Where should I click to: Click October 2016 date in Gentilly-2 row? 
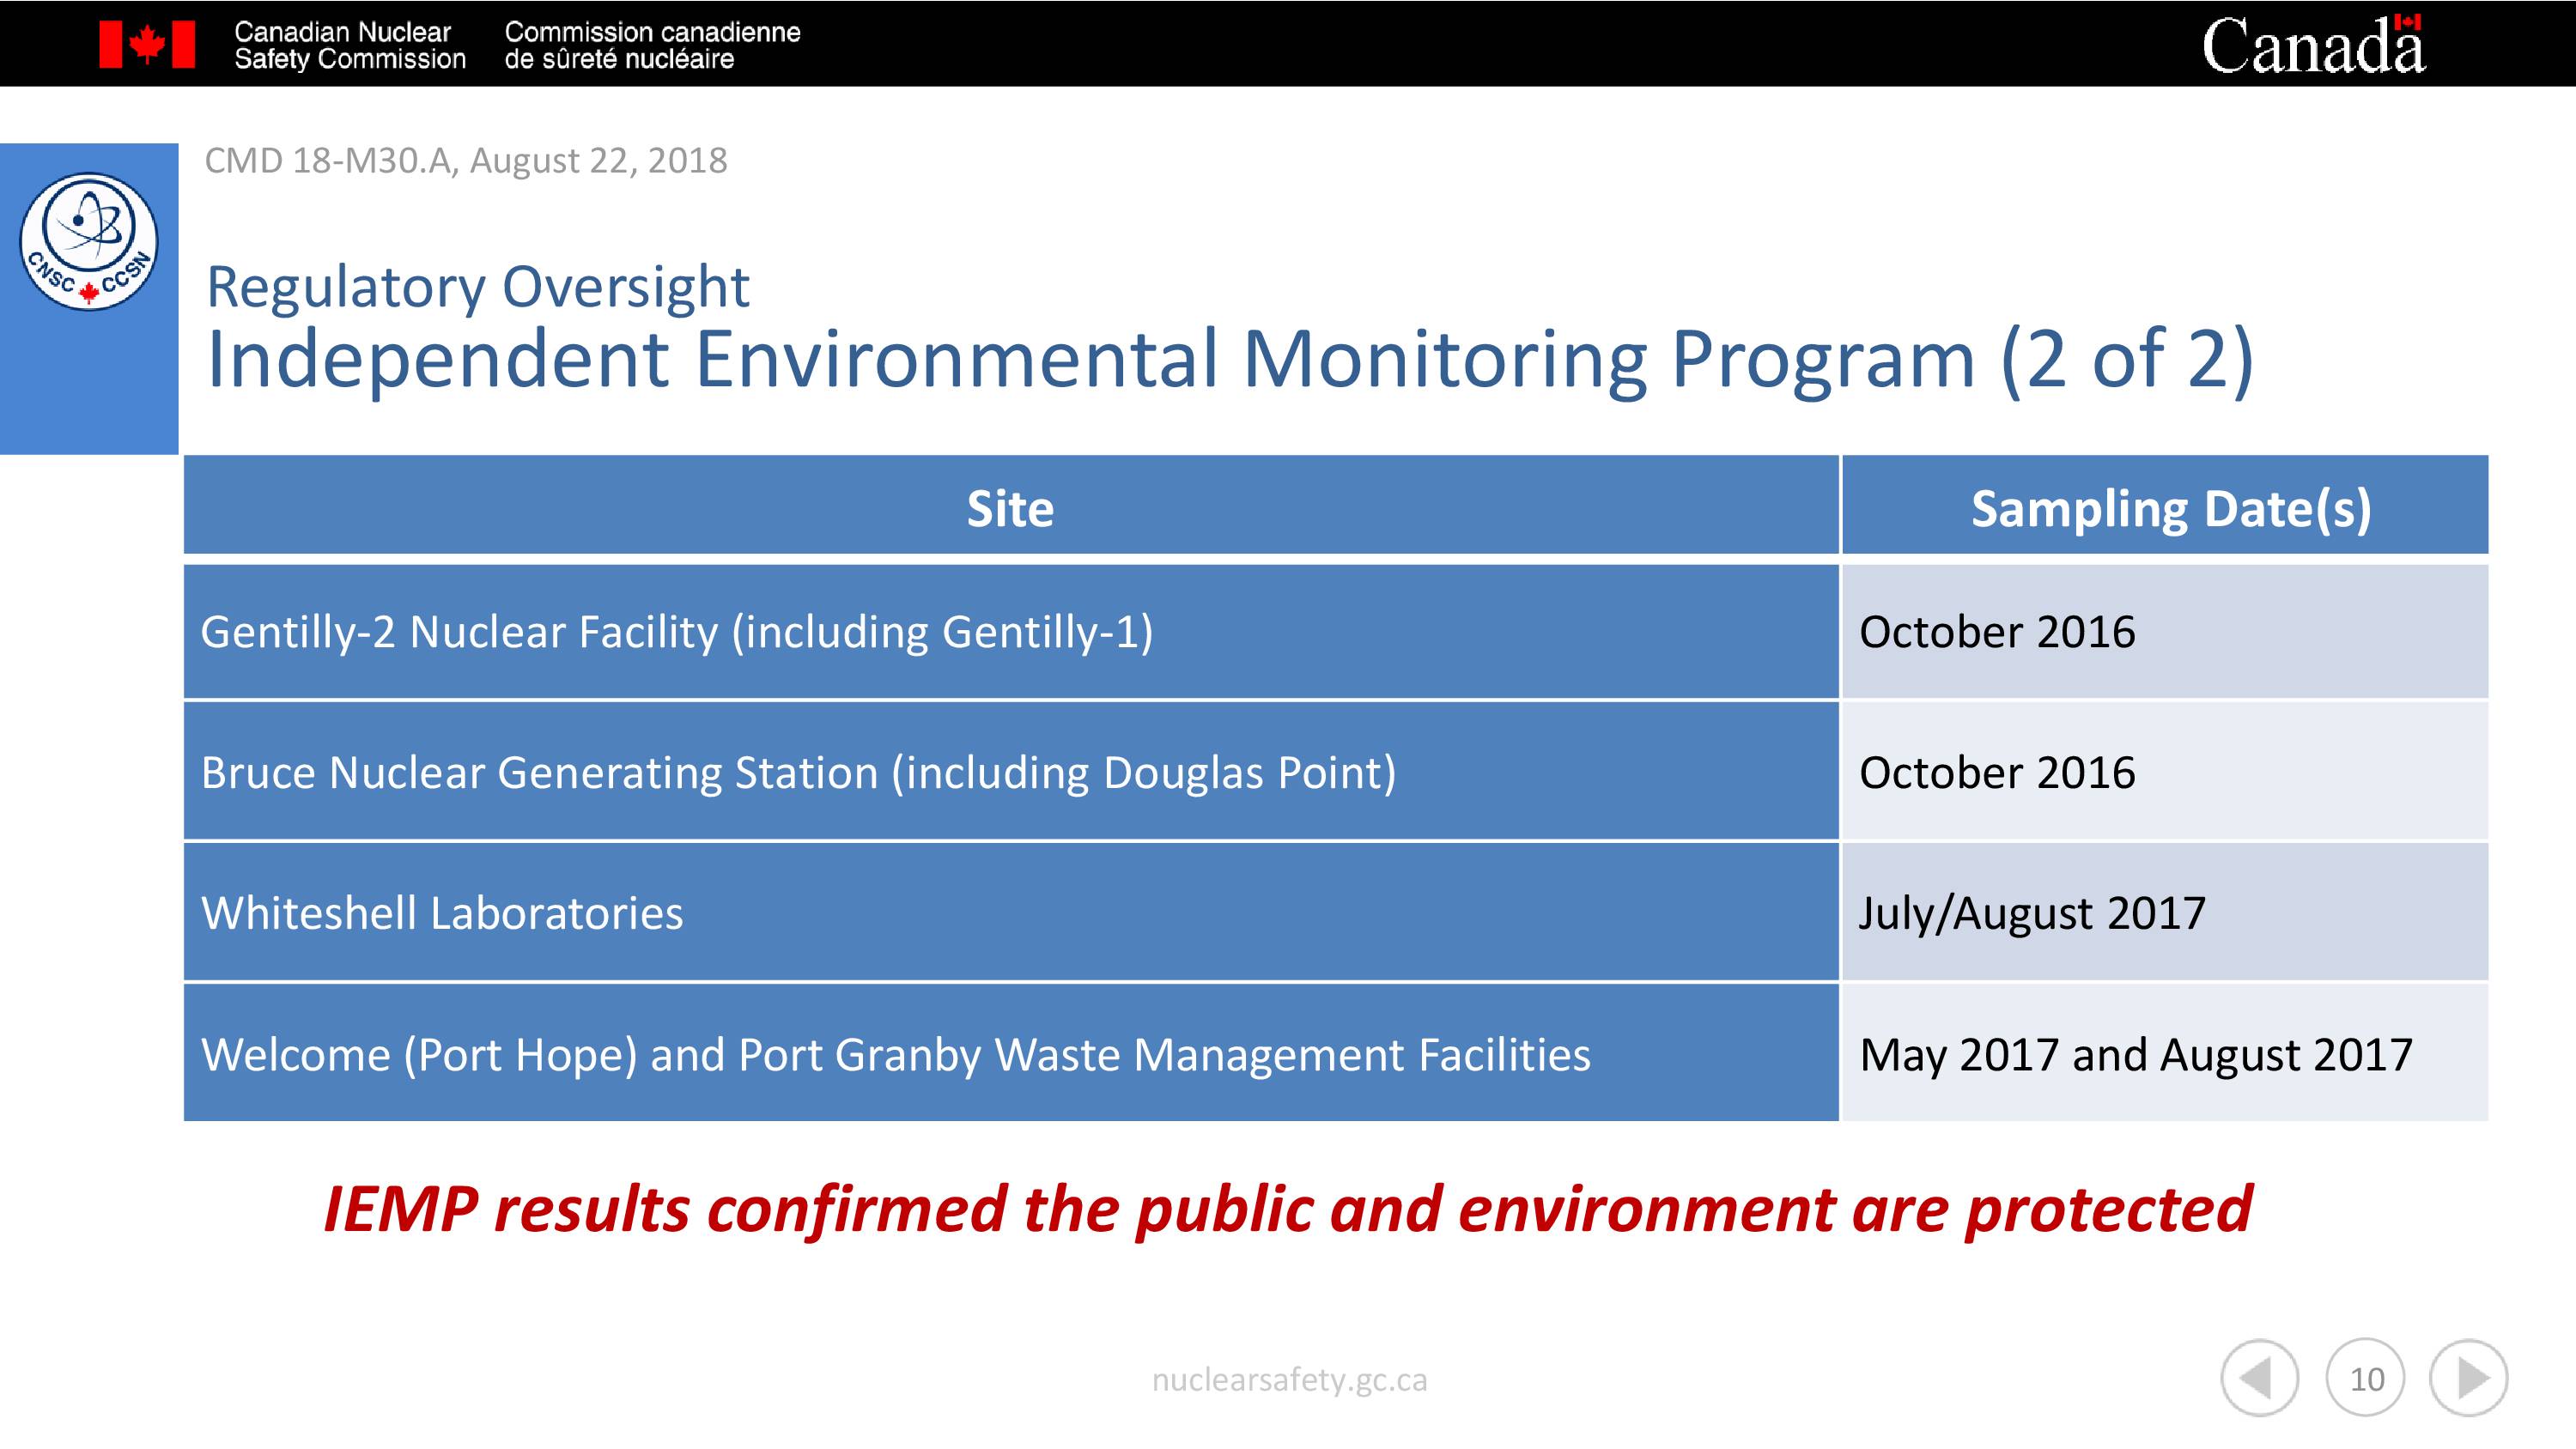coord(2165,631)
